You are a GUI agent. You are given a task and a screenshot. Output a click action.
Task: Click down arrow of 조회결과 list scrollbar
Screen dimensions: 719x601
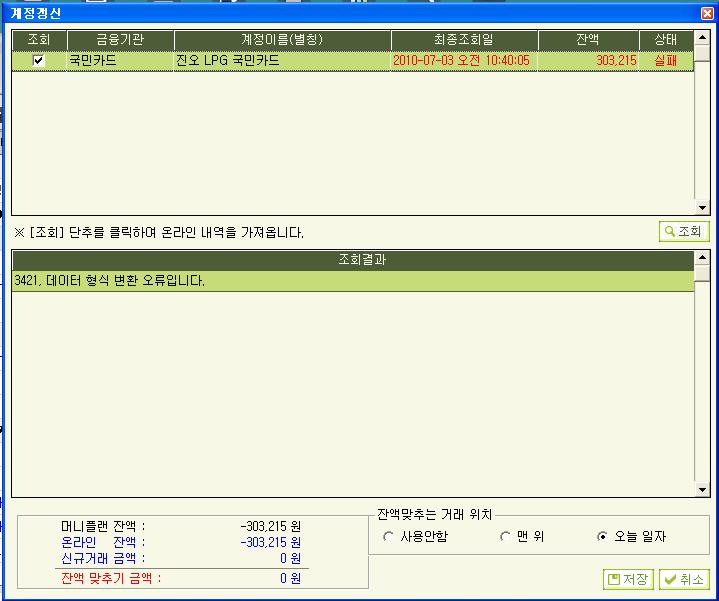point(702,490)
